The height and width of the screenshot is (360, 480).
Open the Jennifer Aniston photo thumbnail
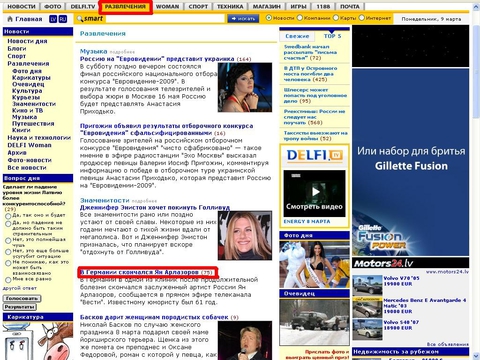tap(245, 235)
